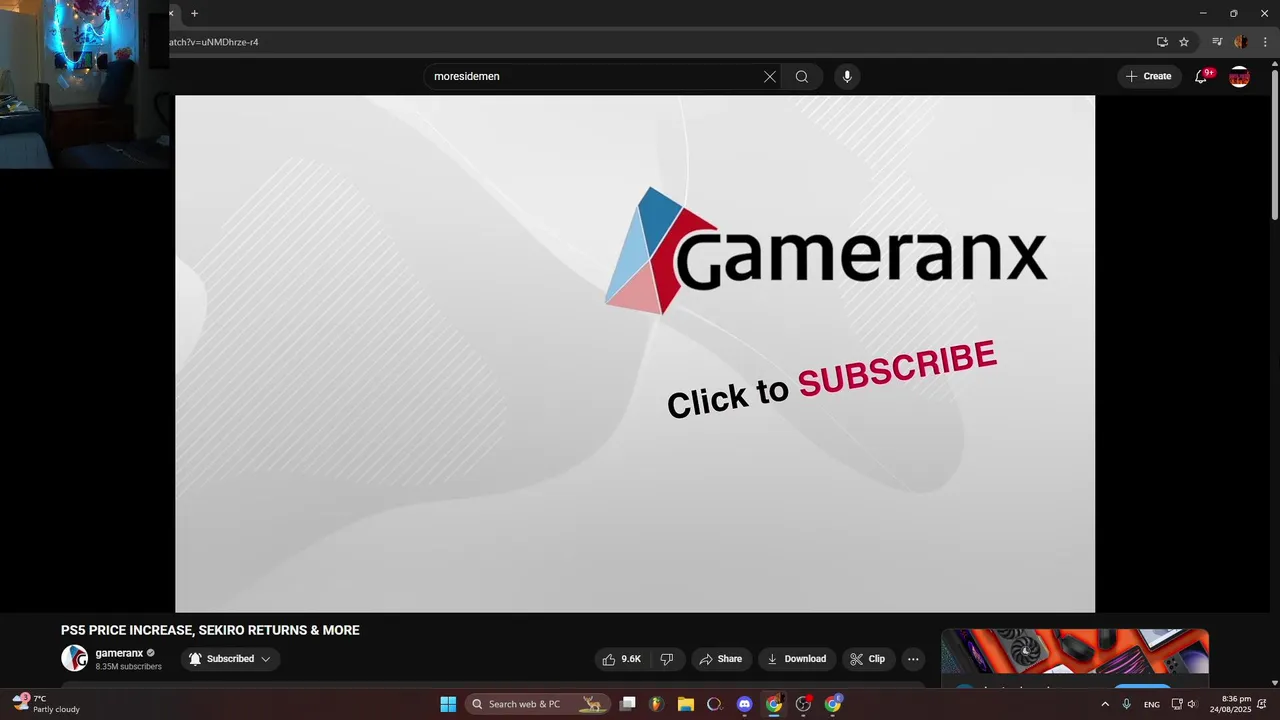1280x720 pixels.
Task: Open the gameranx channel name link
Action: (x=119, y=653)
